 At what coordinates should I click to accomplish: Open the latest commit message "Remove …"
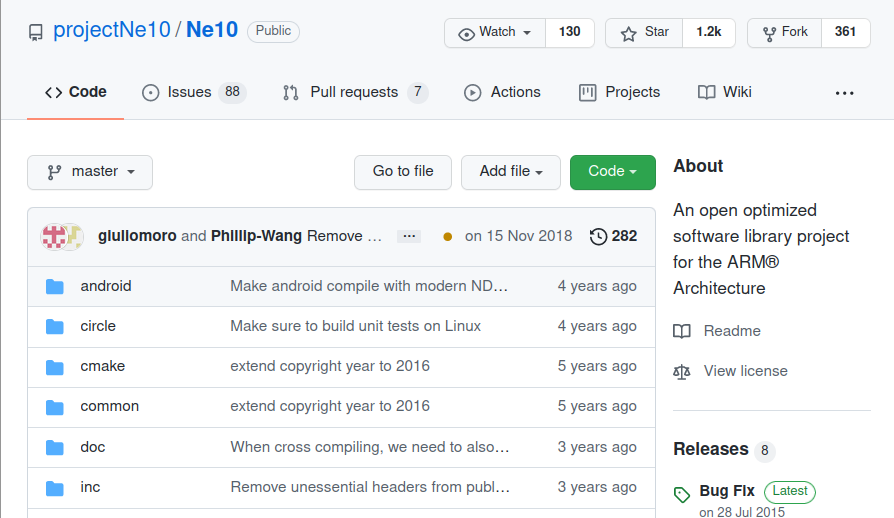click(x=344, y=236)
